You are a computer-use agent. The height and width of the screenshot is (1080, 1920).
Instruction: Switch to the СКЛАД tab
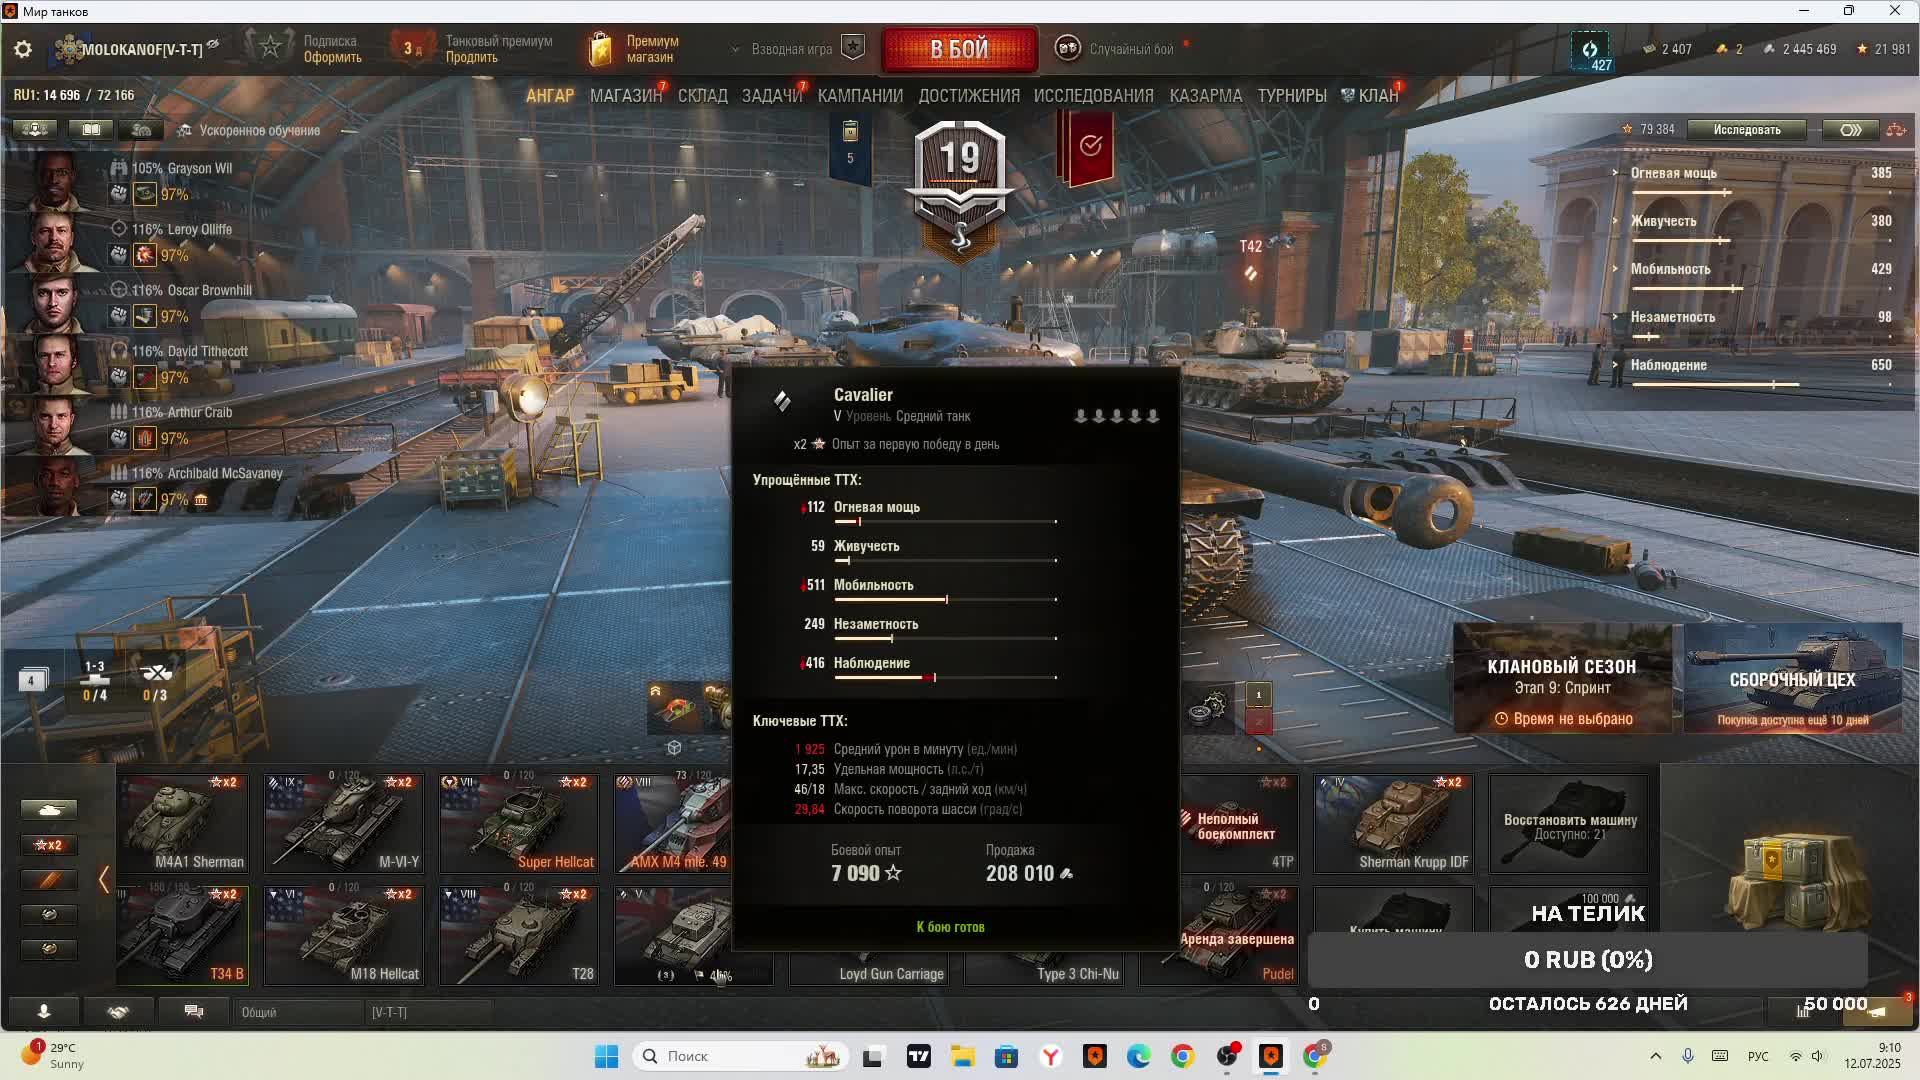(x=702, y=96)
